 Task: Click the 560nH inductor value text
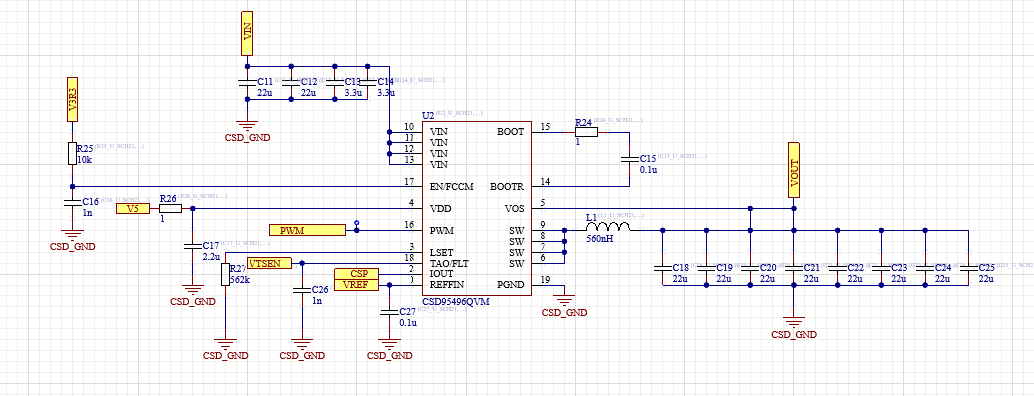599,239
